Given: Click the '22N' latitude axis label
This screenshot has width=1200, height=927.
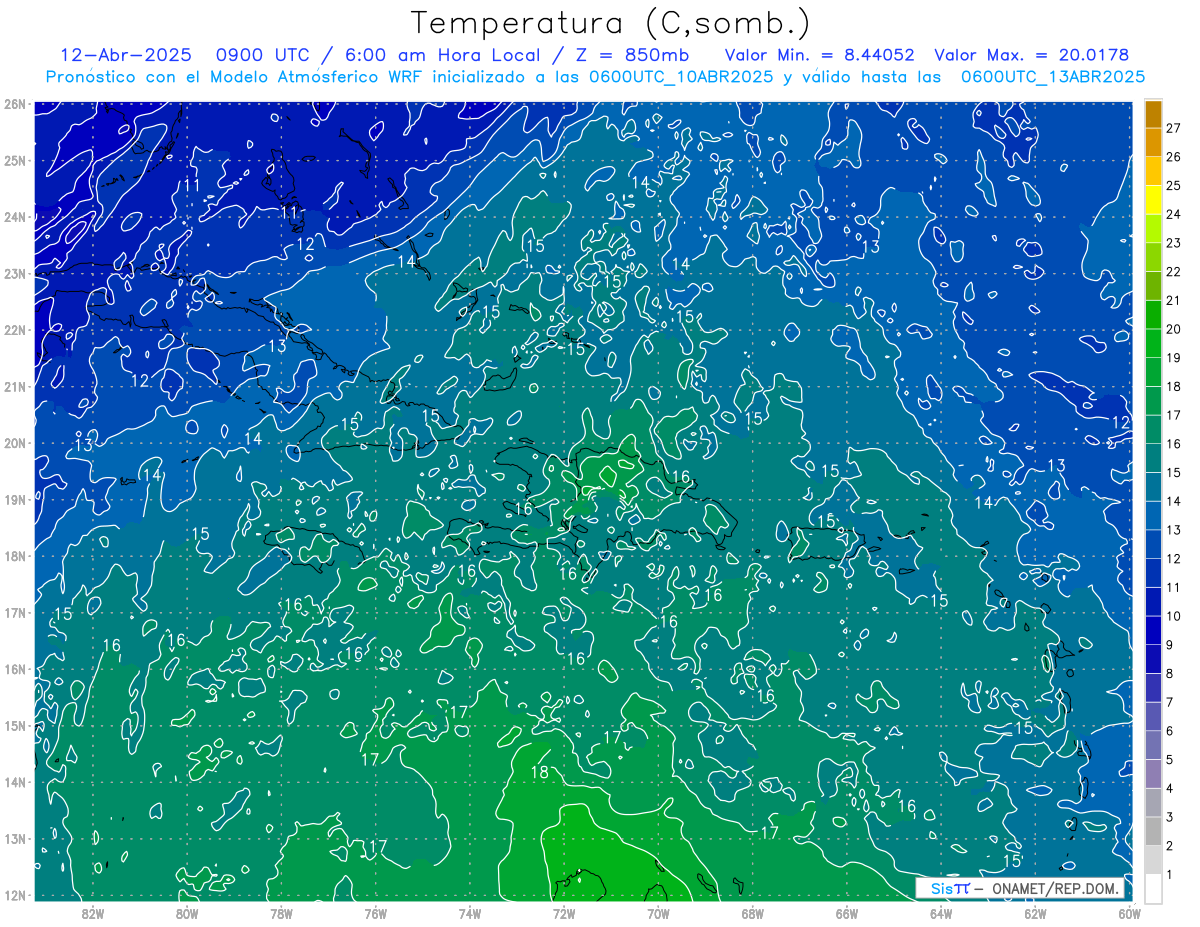Looking at the screenshot, I should click(x=14, y=330).
